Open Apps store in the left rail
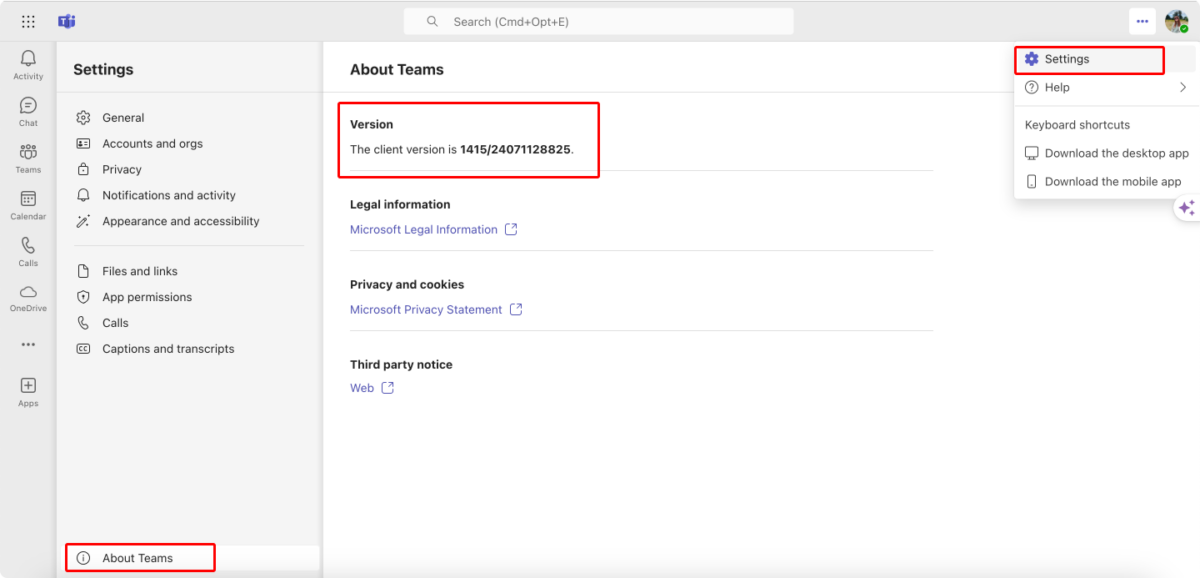 point(28,392)
